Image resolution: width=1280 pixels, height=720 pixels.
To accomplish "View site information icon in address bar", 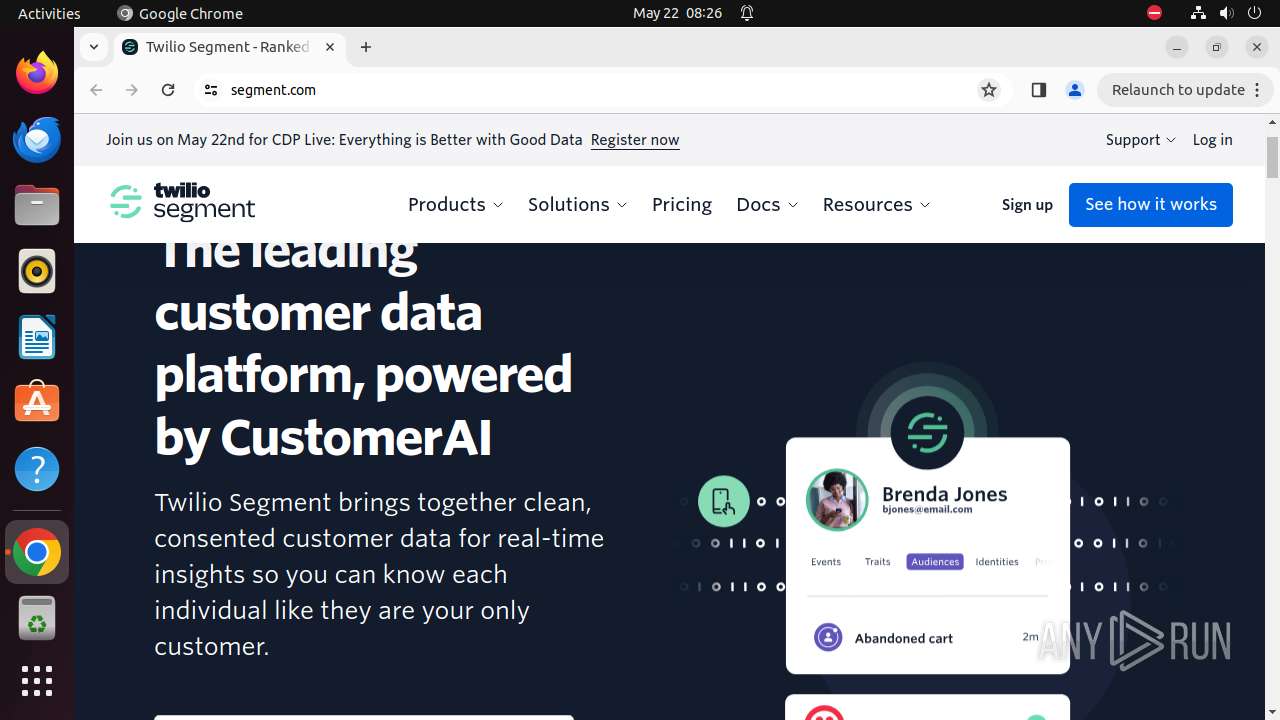I will [210, 90].
